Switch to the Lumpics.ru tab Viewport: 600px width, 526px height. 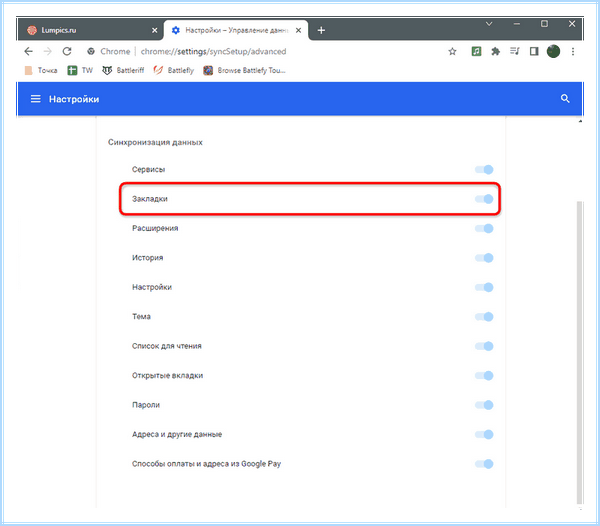tap(90, 30)
